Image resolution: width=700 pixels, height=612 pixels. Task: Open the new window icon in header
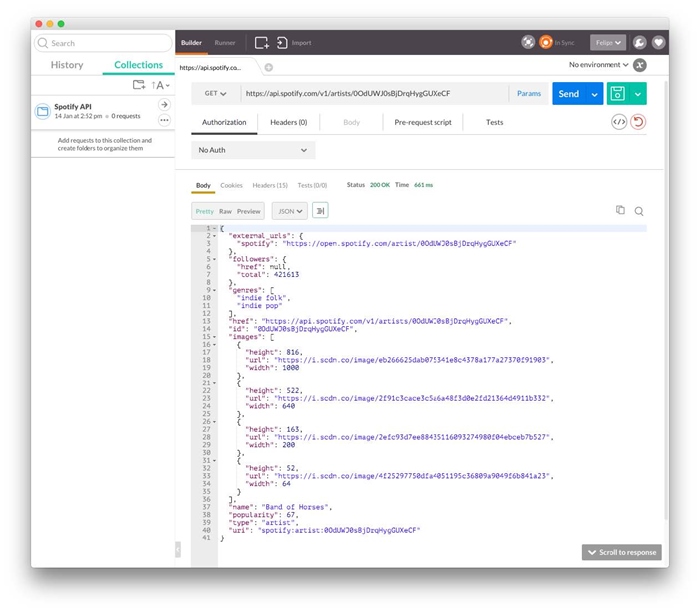(x=262, y=43)
